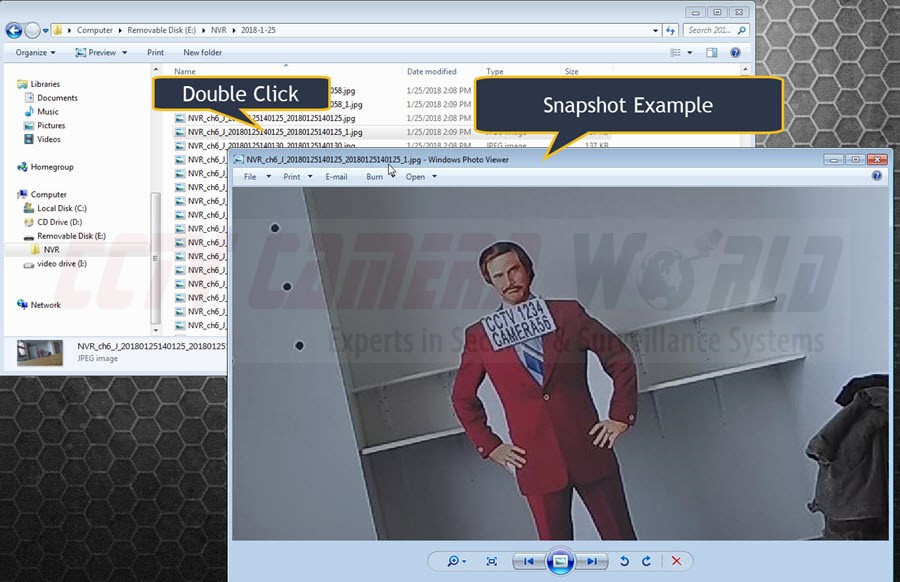Viewport: 900px width, 582px height.
Task: Click the Actual Size fit icon
Action: [x=491, y=561]
